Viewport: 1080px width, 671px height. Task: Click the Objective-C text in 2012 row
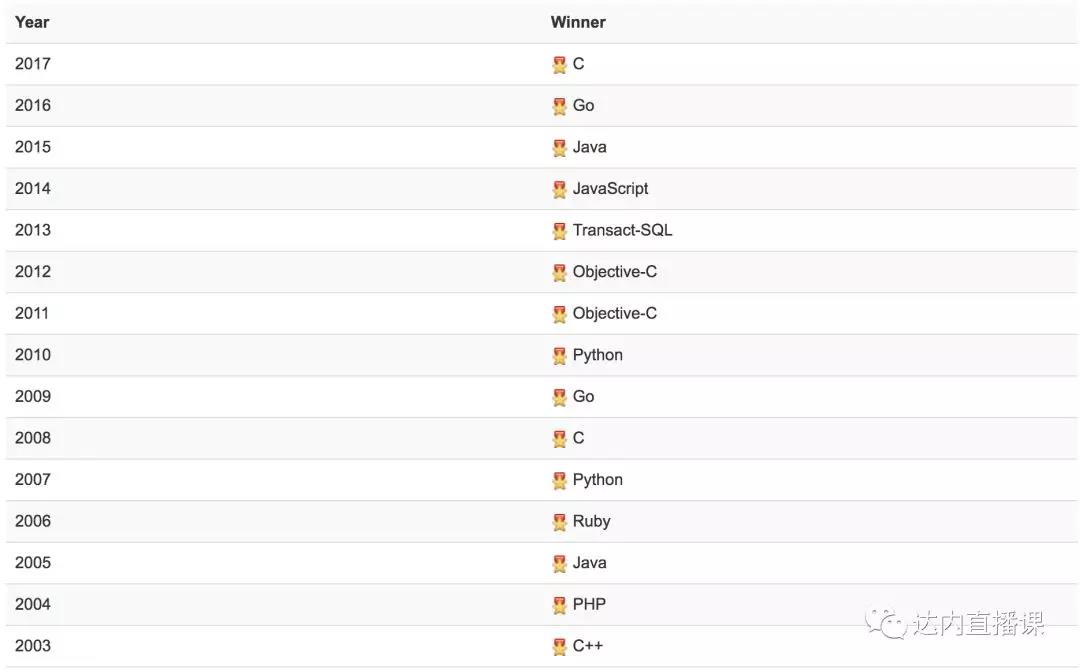pos(614,271)
